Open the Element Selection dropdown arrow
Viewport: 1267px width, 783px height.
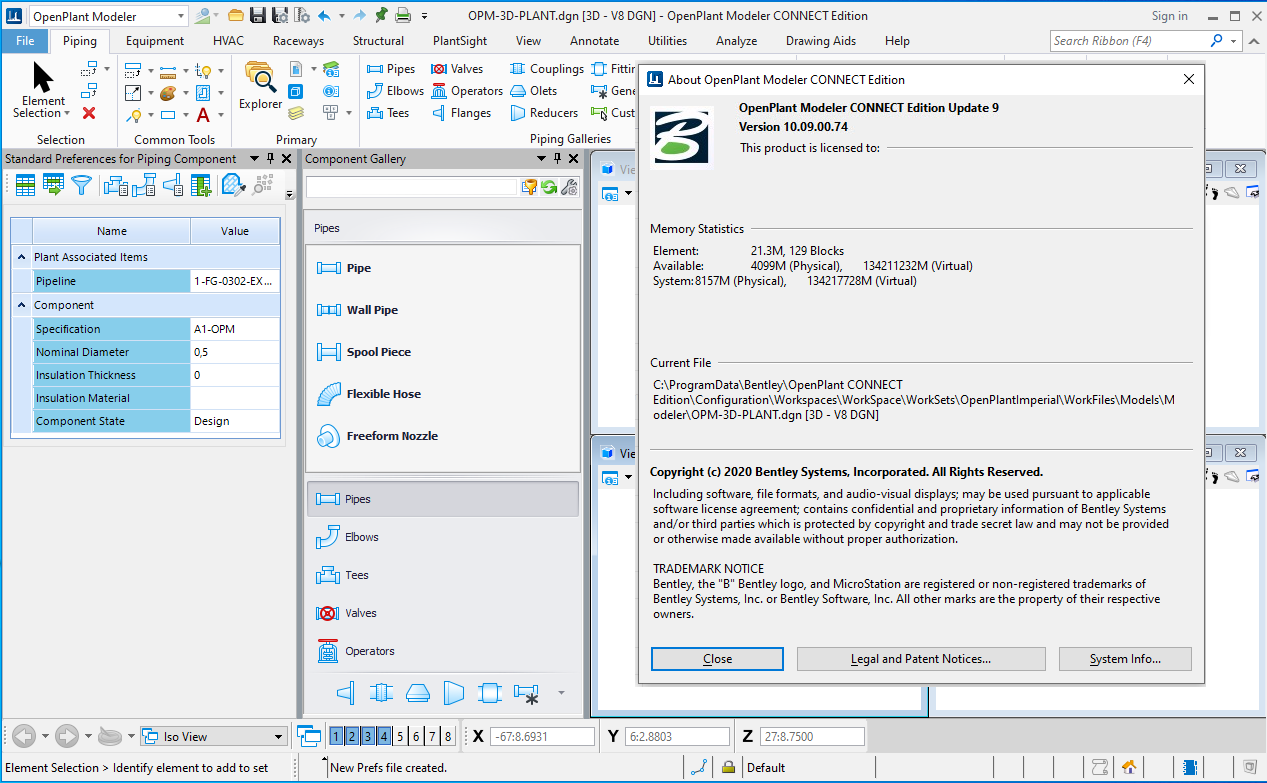coord(67,113)
